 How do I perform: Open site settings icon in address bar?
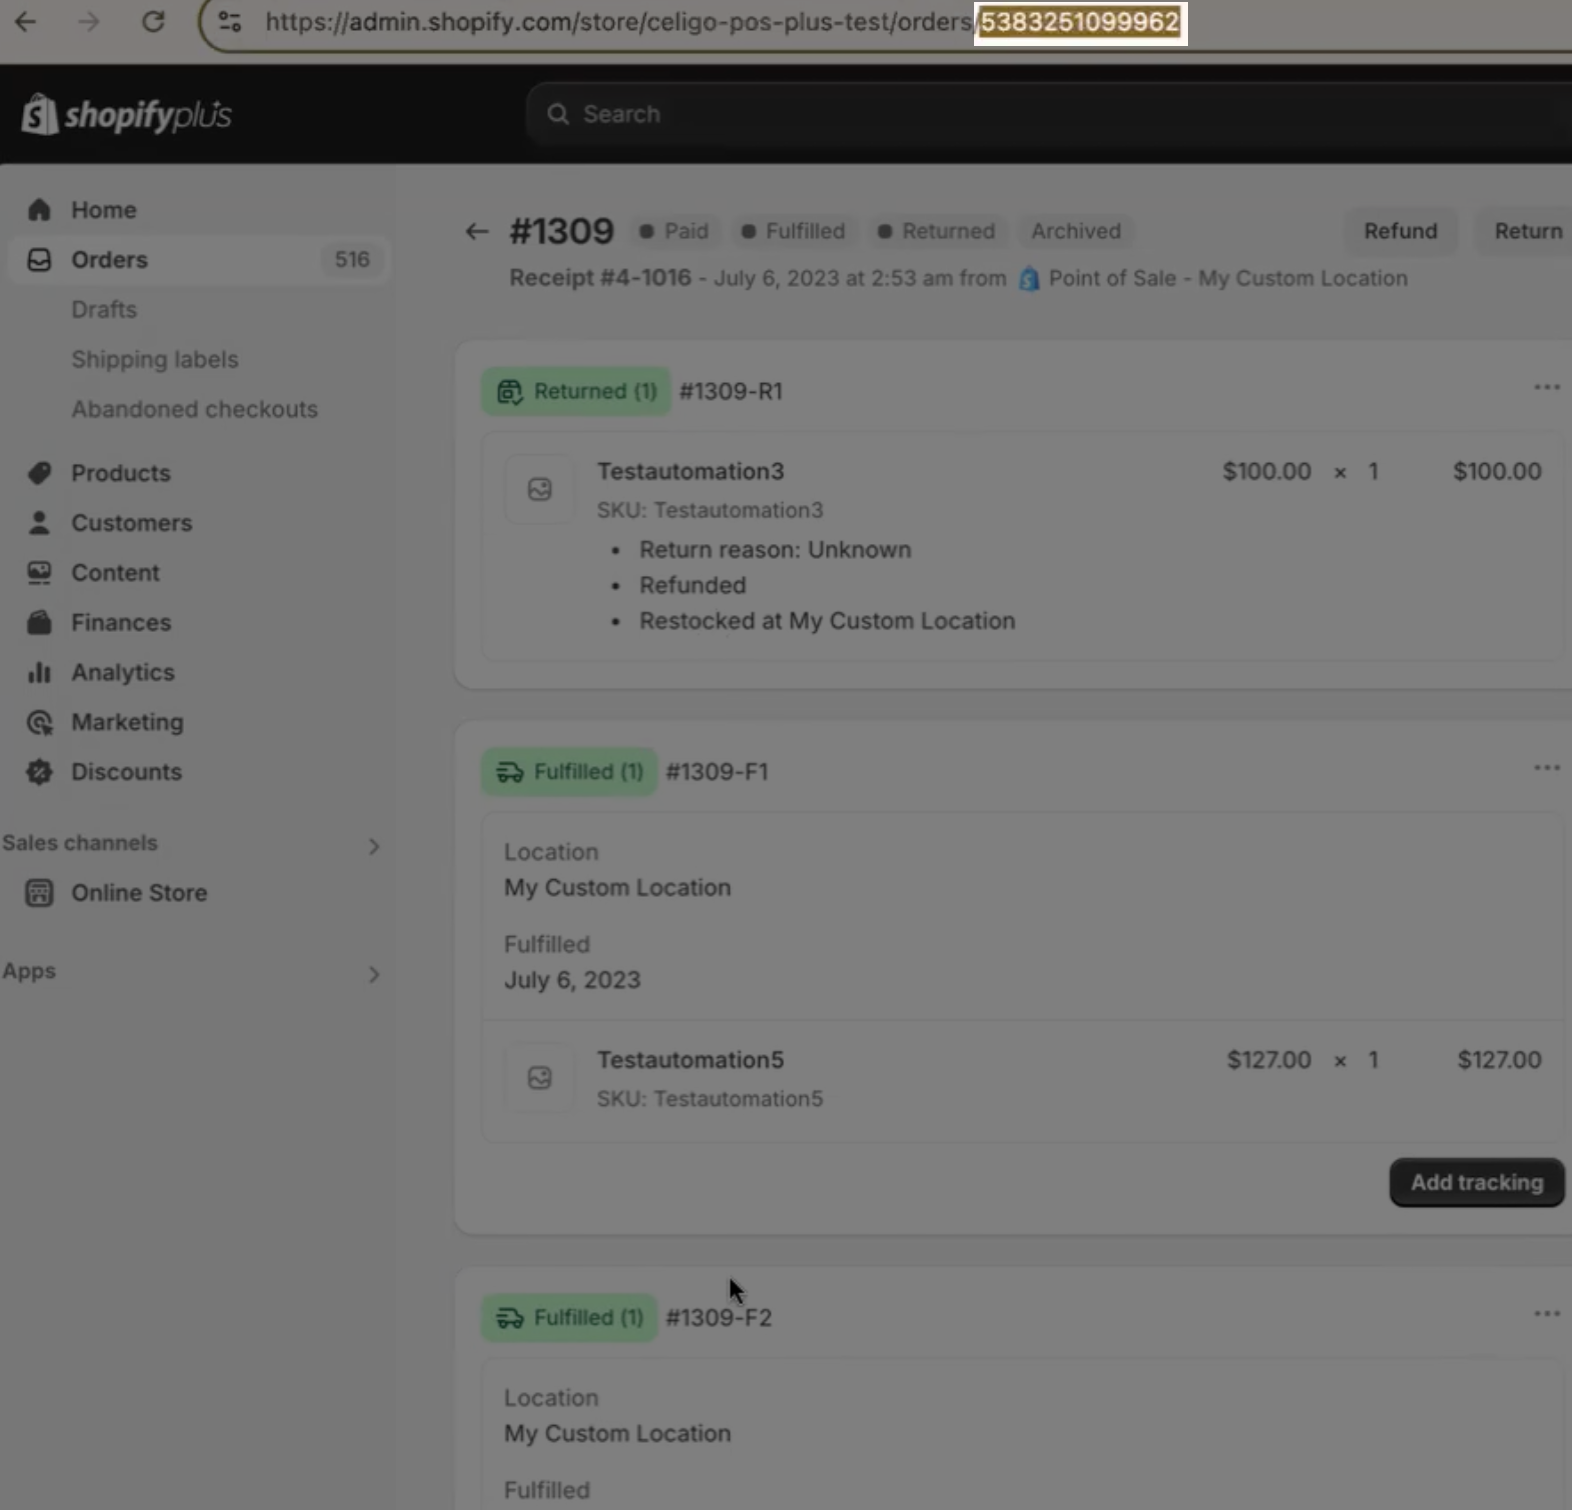(230, 21)
